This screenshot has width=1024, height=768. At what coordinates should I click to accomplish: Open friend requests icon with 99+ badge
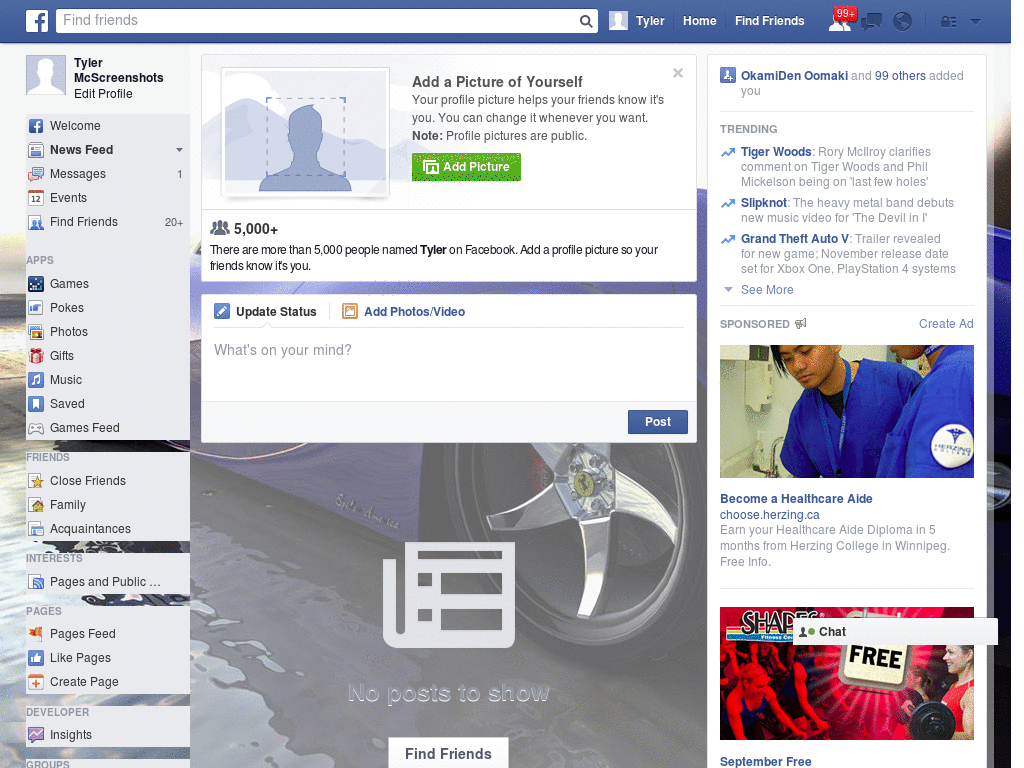(x=841, y=20)
